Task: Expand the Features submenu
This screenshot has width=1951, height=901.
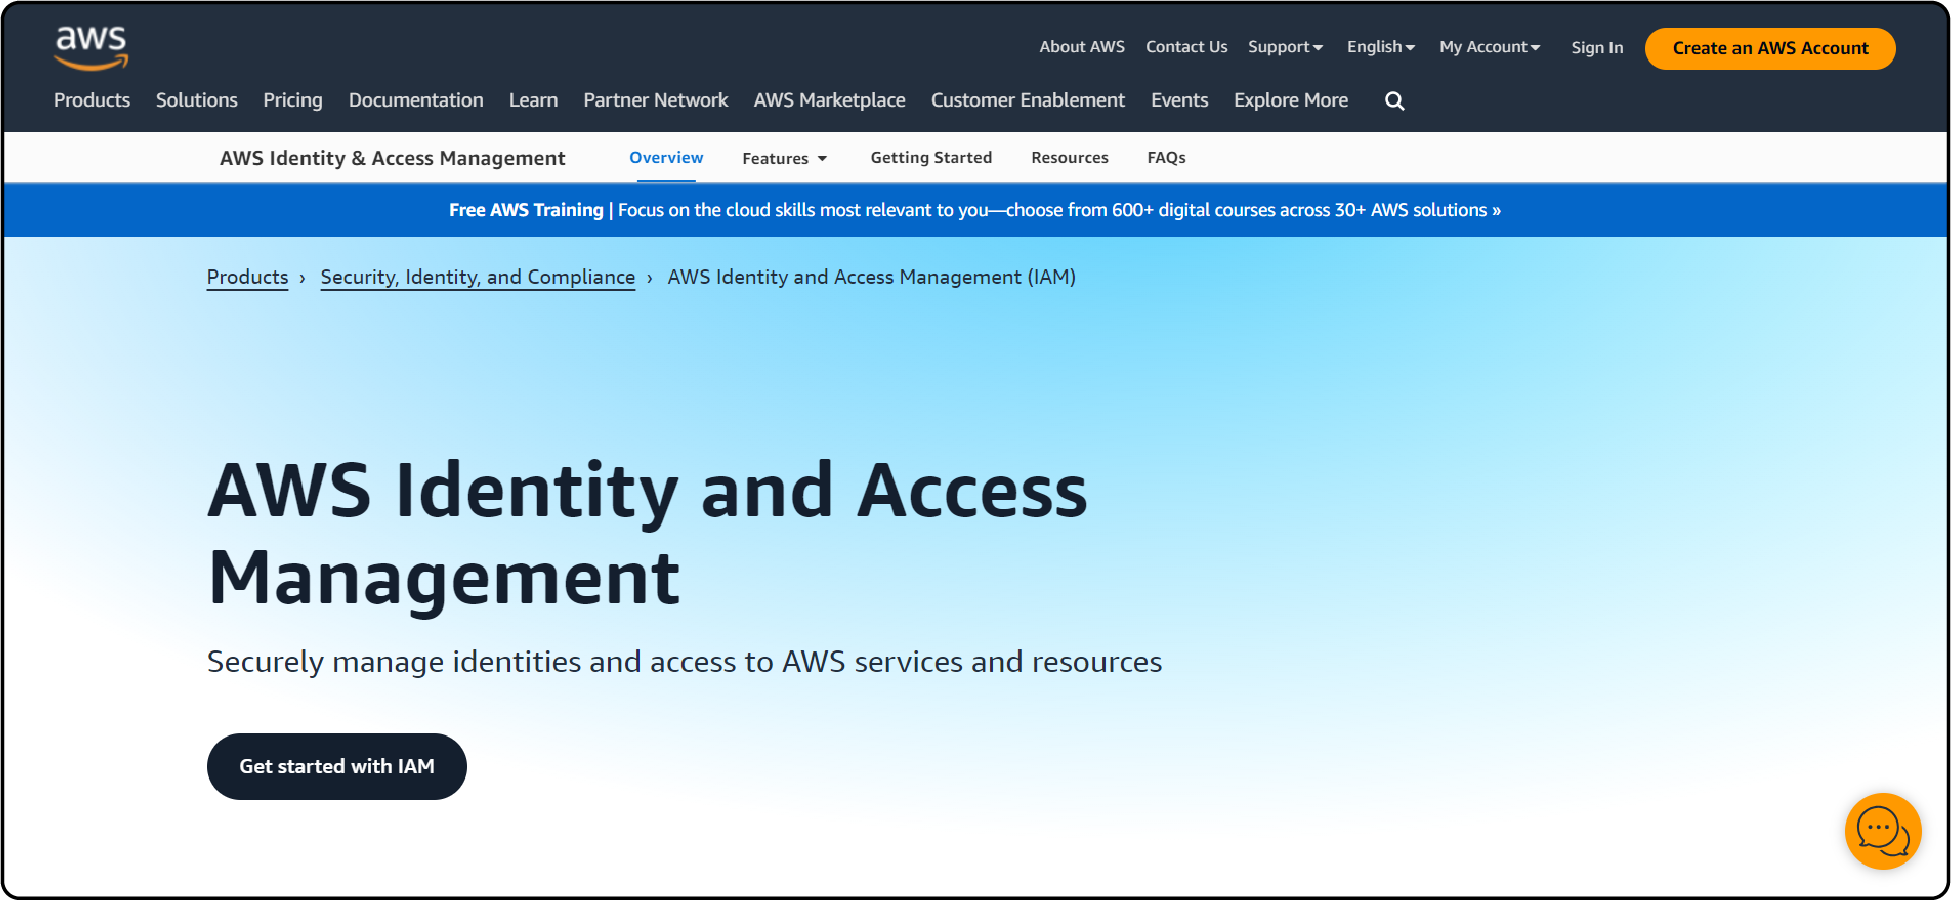Action: pos(784,158)
